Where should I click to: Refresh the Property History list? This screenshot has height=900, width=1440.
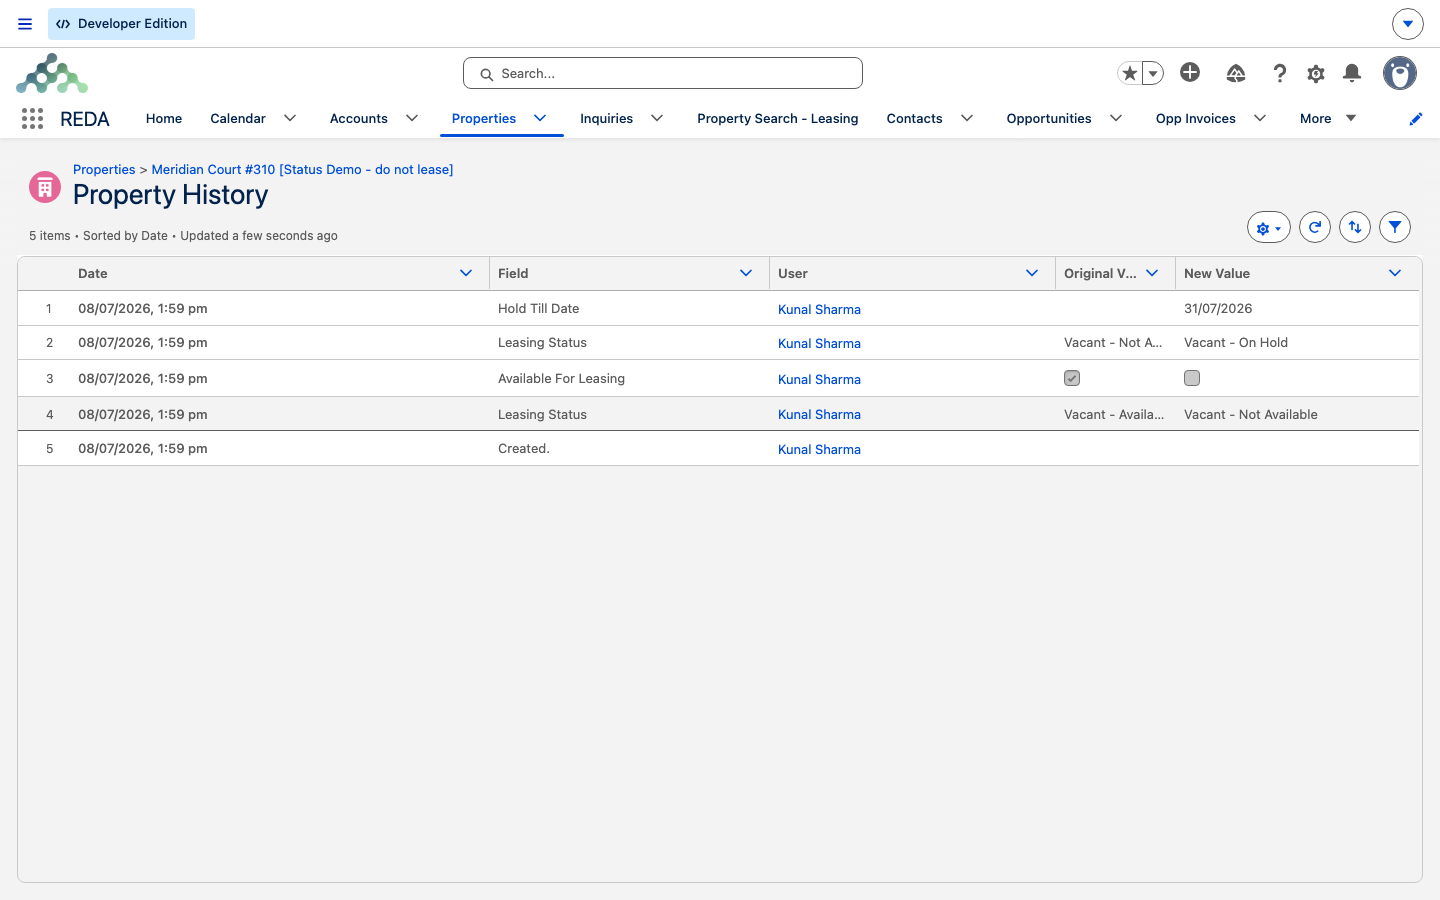point(1315,227)
